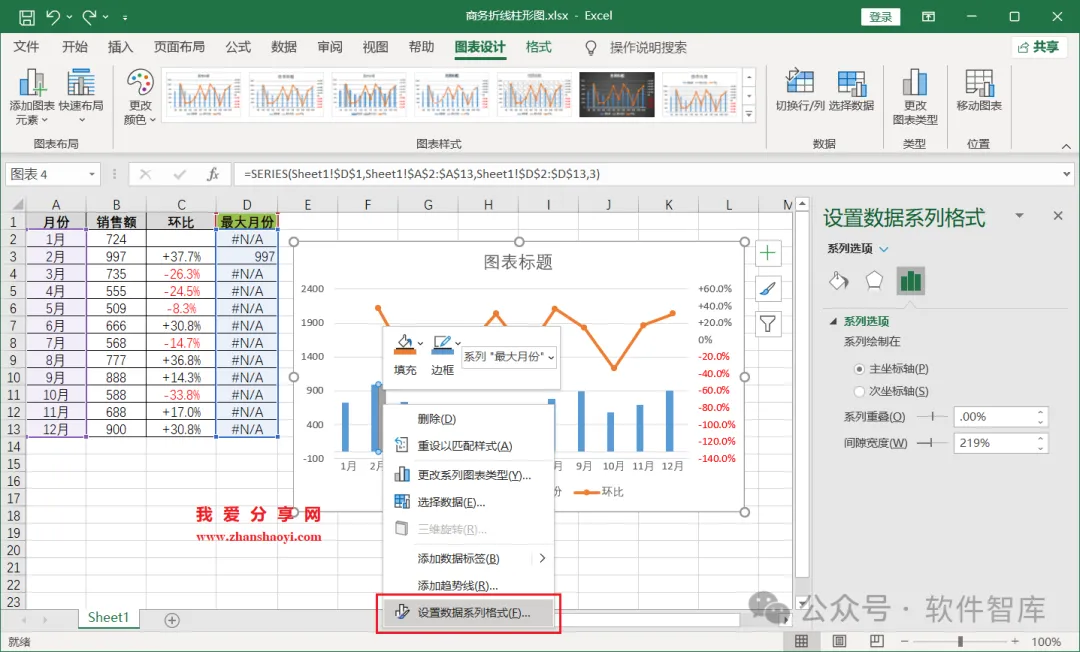The width and height of the screenshot is (1080, 652).
Task: Open the 格式 ribbon tab
Action: pyautogui.click(x=539, y=47)
